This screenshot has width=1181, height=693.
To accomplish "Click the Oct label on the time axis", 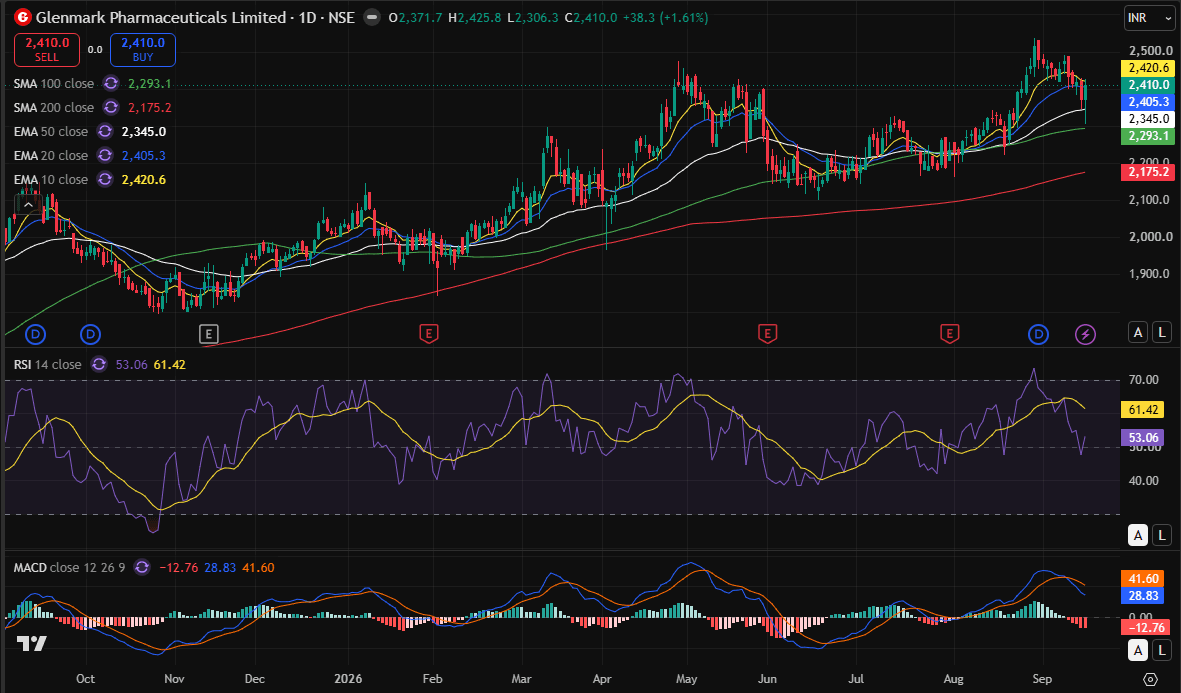I will 85,679.
